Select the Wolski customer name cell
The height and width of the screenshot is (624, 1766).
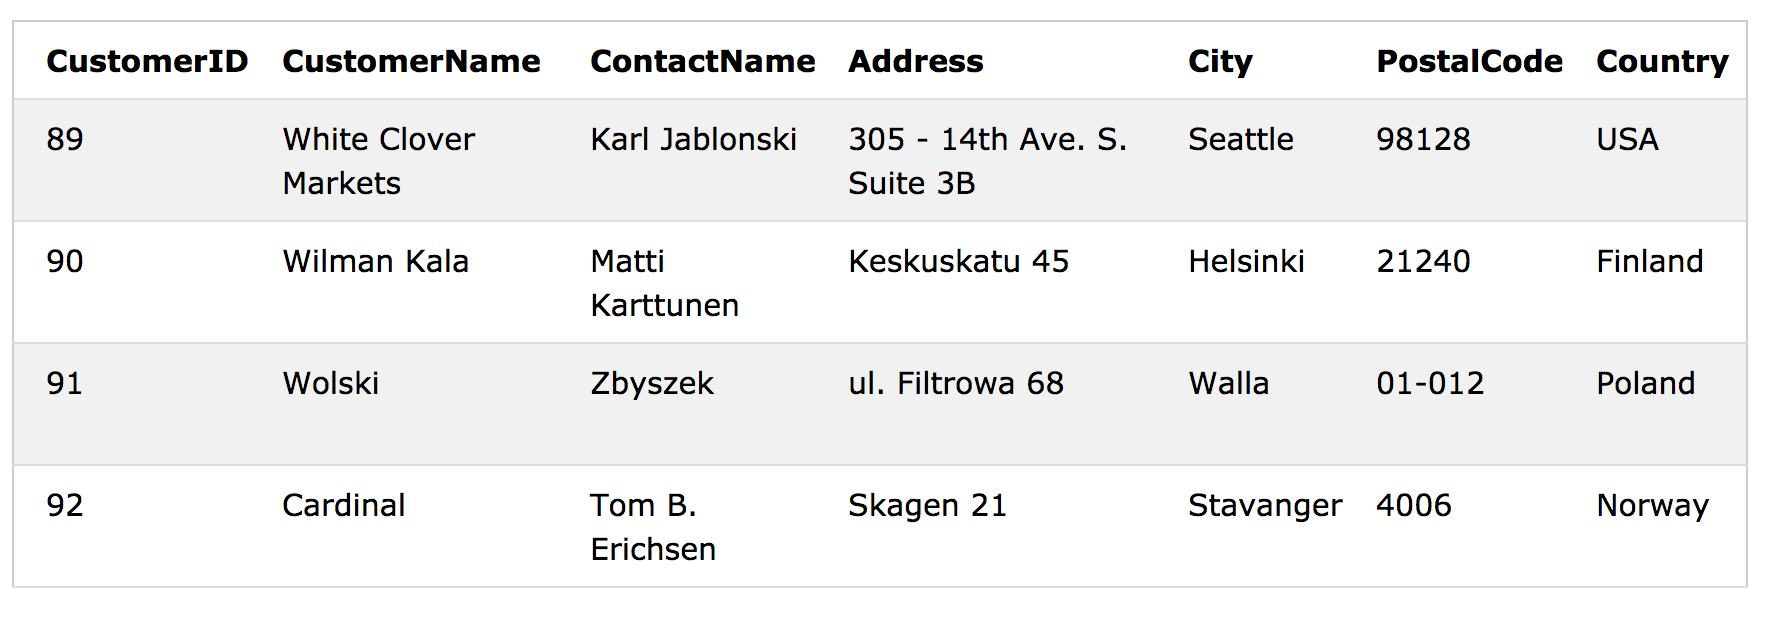[x=330, y=383]
